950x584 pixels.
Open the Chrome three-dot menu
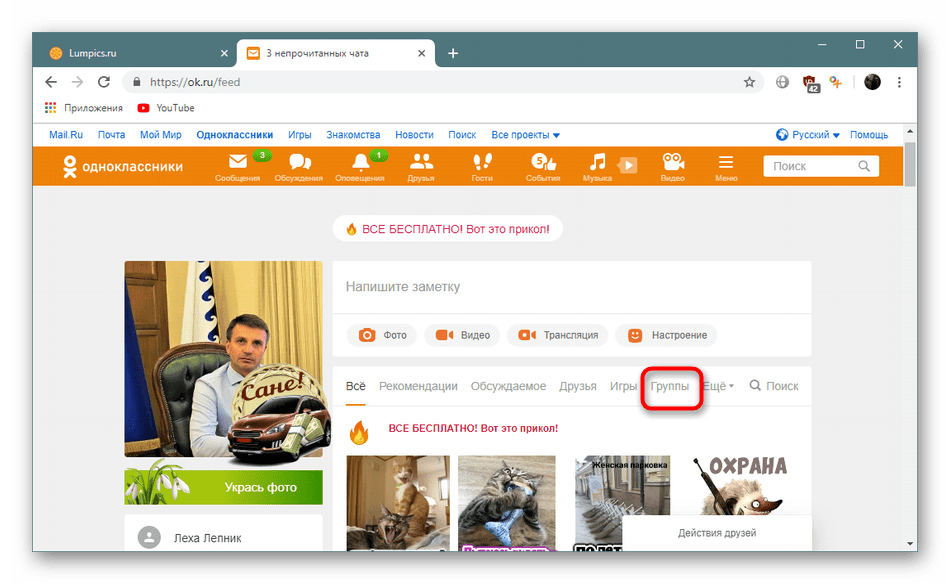(x=899, y=82)
